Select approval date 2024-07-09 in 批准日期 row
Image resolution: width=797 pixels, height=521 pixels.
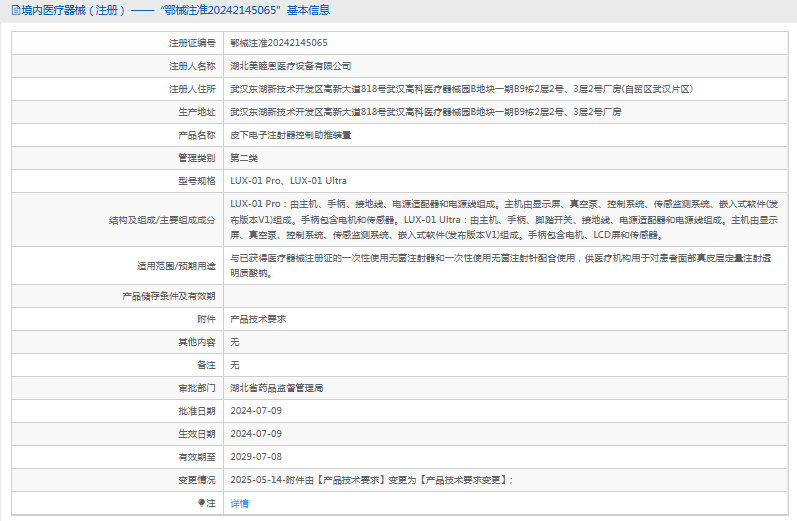tap(256, 411)
